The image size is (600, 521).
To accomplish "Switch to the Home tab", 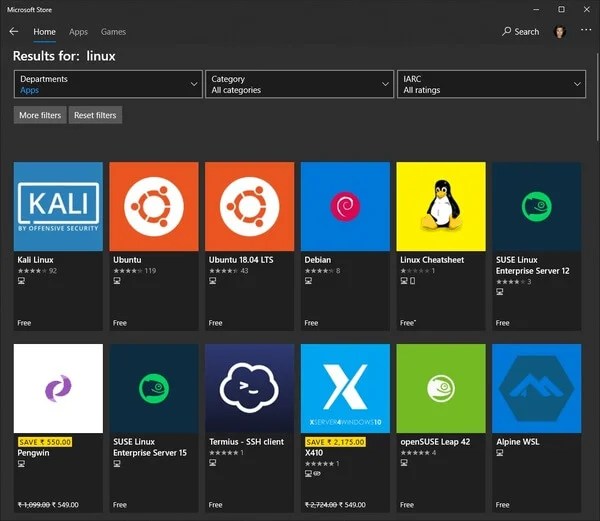I will pyautogui.click(x=44, y=32).
